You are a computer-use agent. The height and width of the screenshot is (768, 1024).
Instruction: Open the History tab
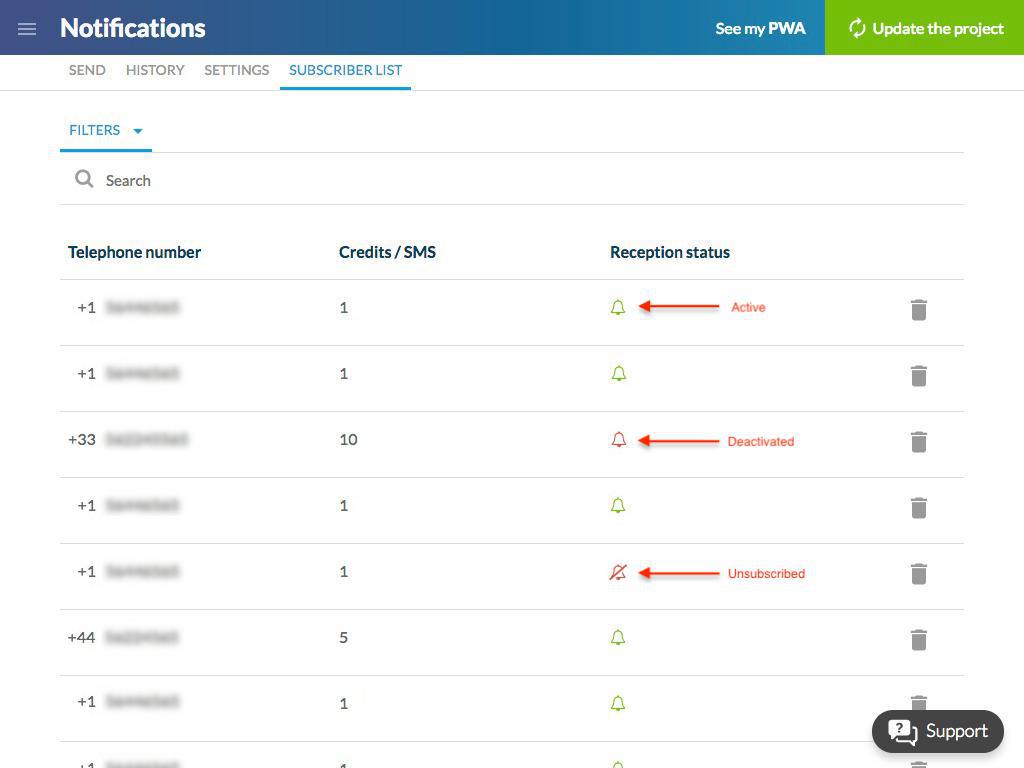pos(155,70)
